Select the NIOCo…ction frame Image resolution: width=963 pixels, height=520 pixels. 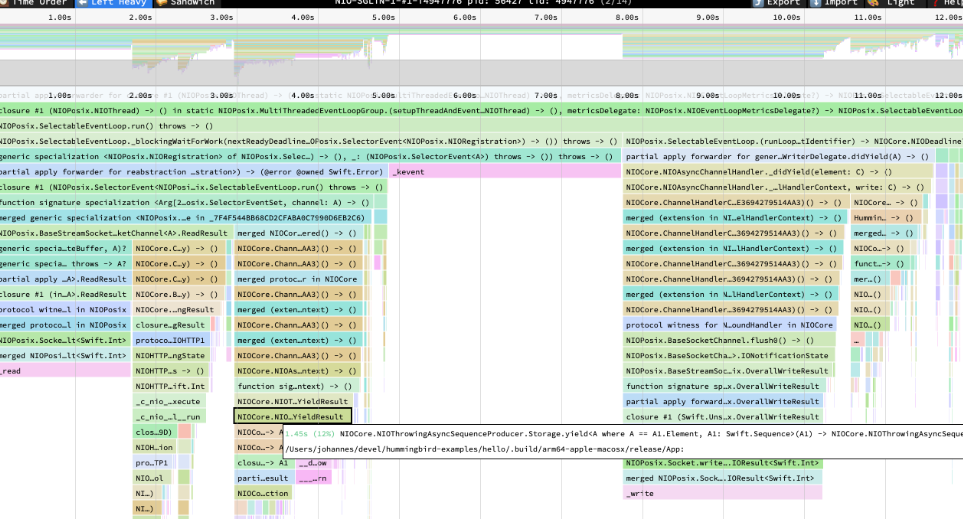(x=263, y=494)
